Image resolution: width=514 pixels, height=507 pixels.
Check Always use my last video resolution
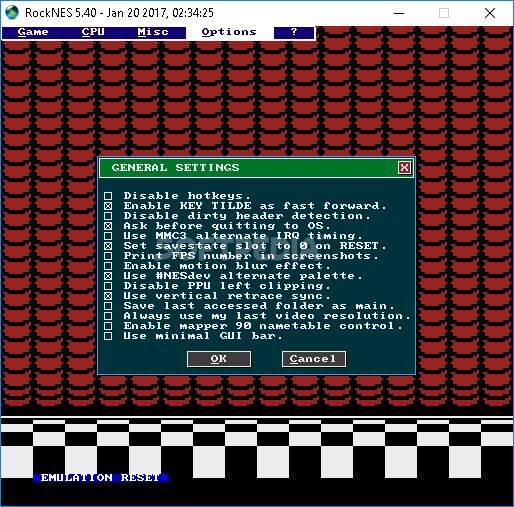click(108, 316)
